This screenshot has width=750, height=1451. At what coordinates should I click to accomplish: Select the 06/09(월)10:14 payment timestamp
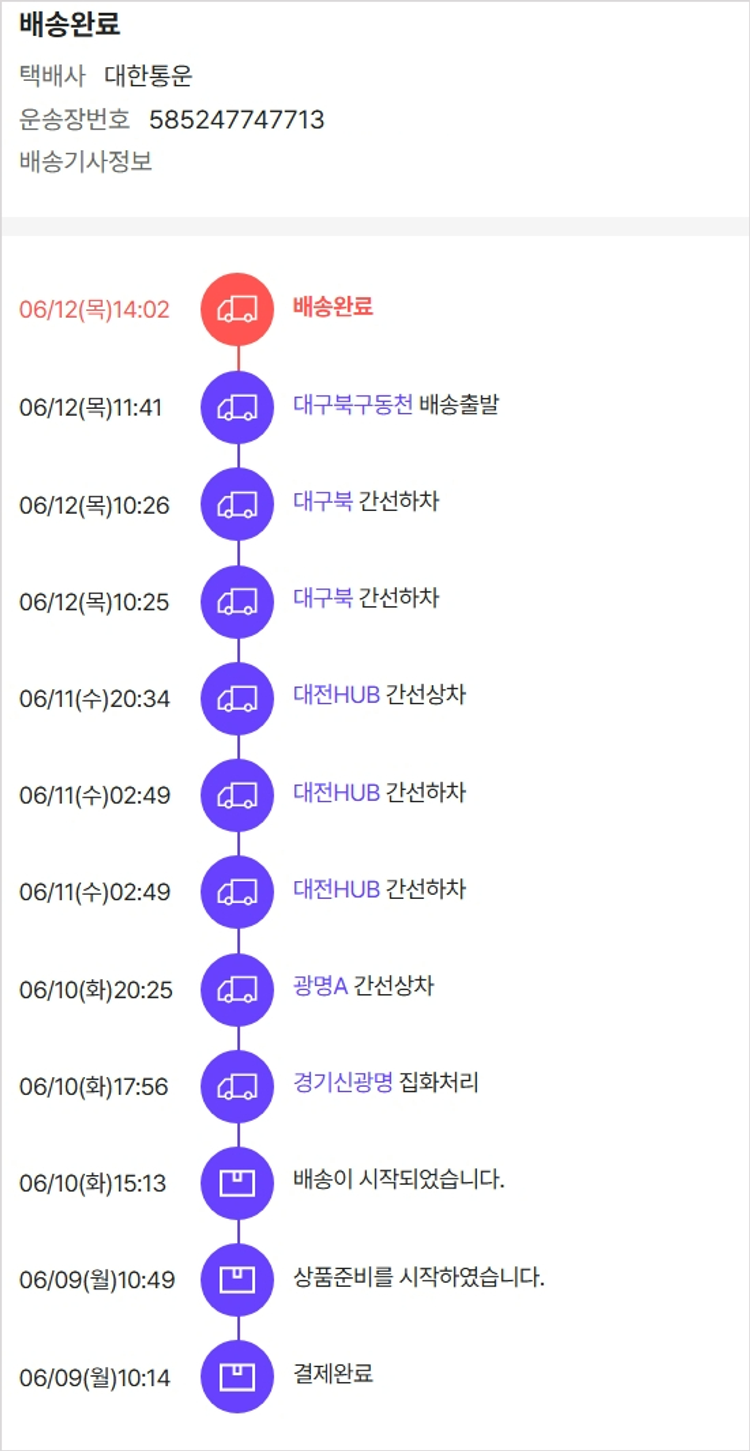point(95,1378)
